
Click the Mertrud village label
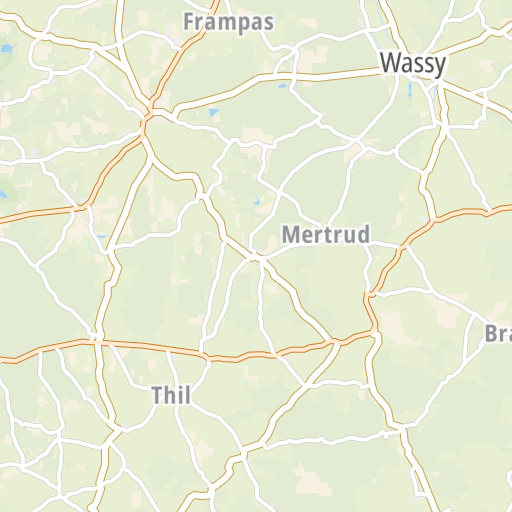click(x=326, y=234)
